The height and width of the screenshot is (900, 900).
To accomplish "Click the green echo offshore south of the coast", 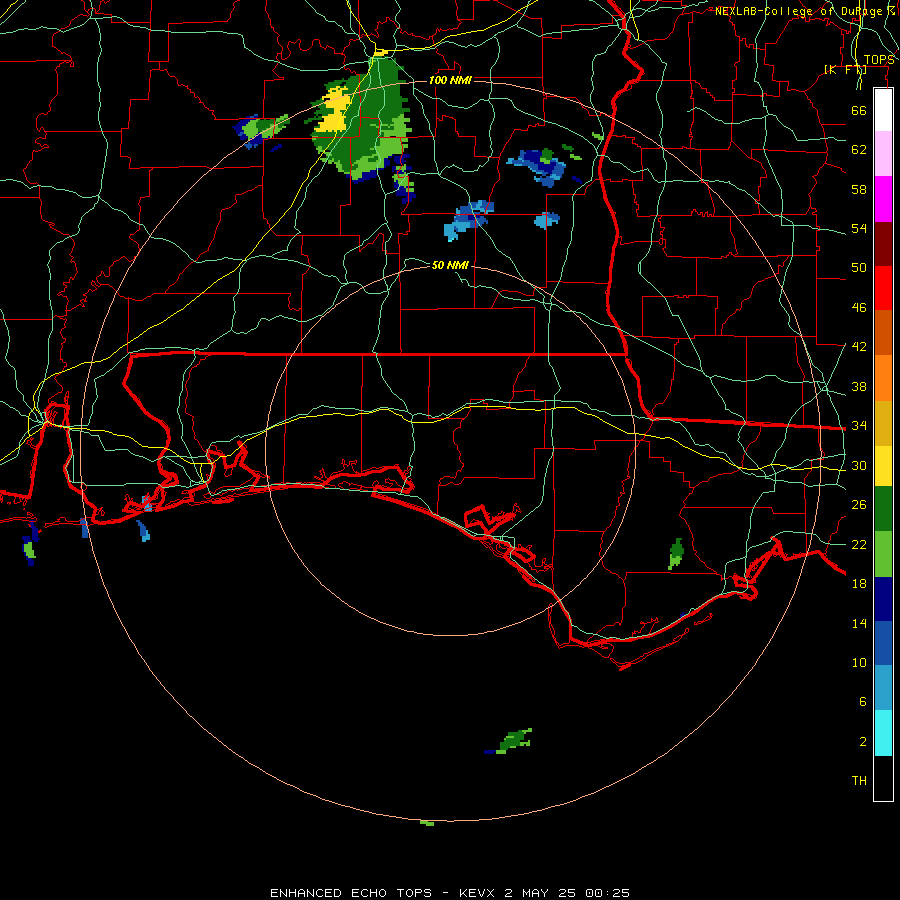I will 514,740.
